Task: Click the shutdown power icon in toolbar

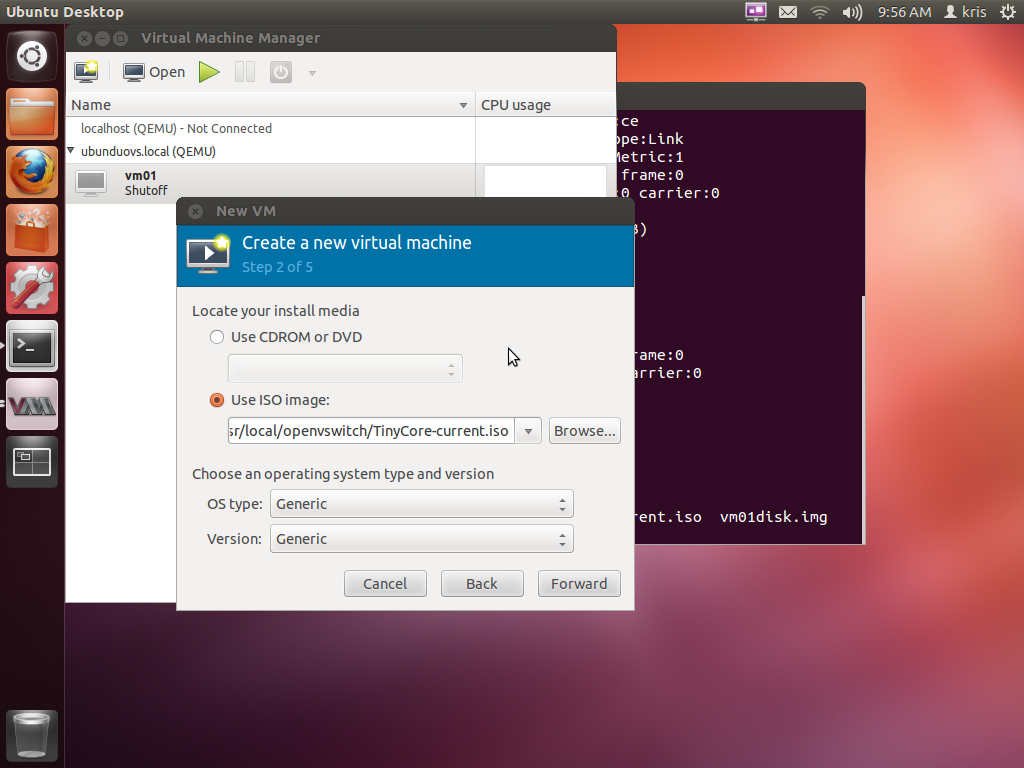Action: pyautogui.click(x=281, y=72)
